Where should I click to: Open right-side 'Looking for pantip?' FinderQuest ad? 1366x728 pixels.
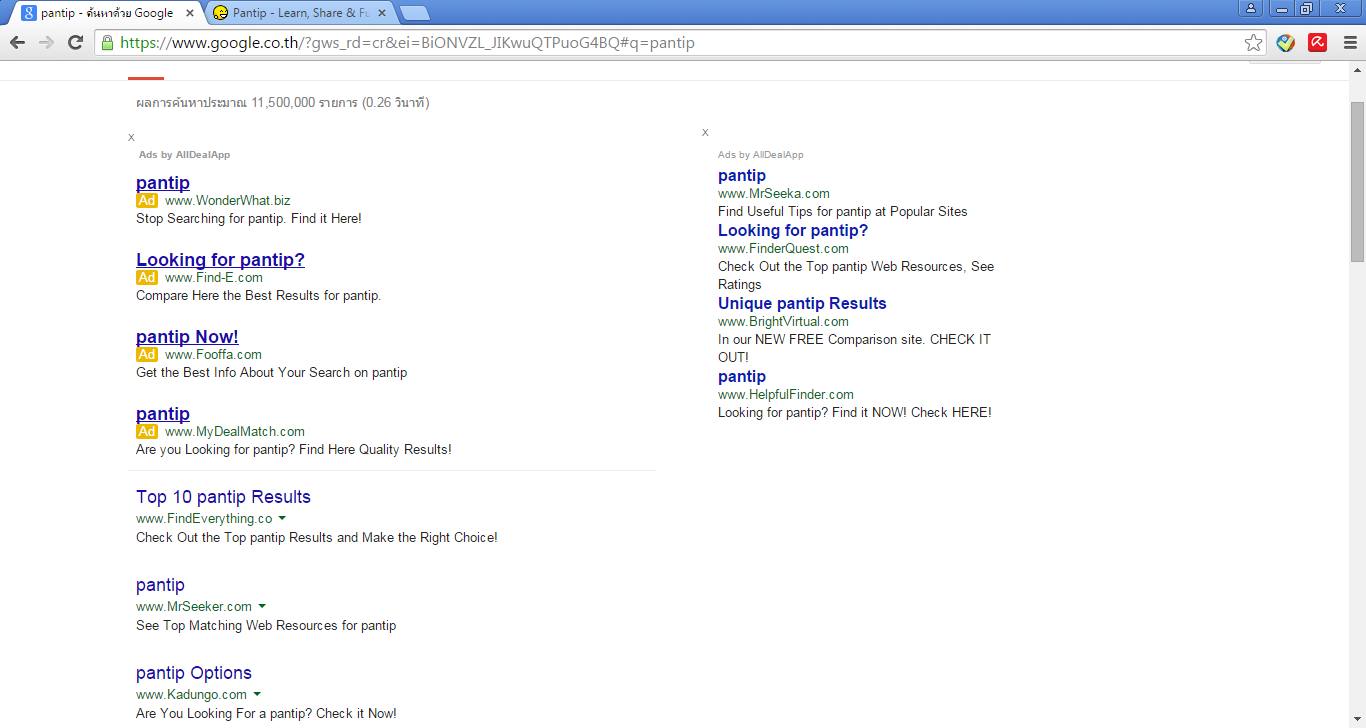[x=793, y=231]
